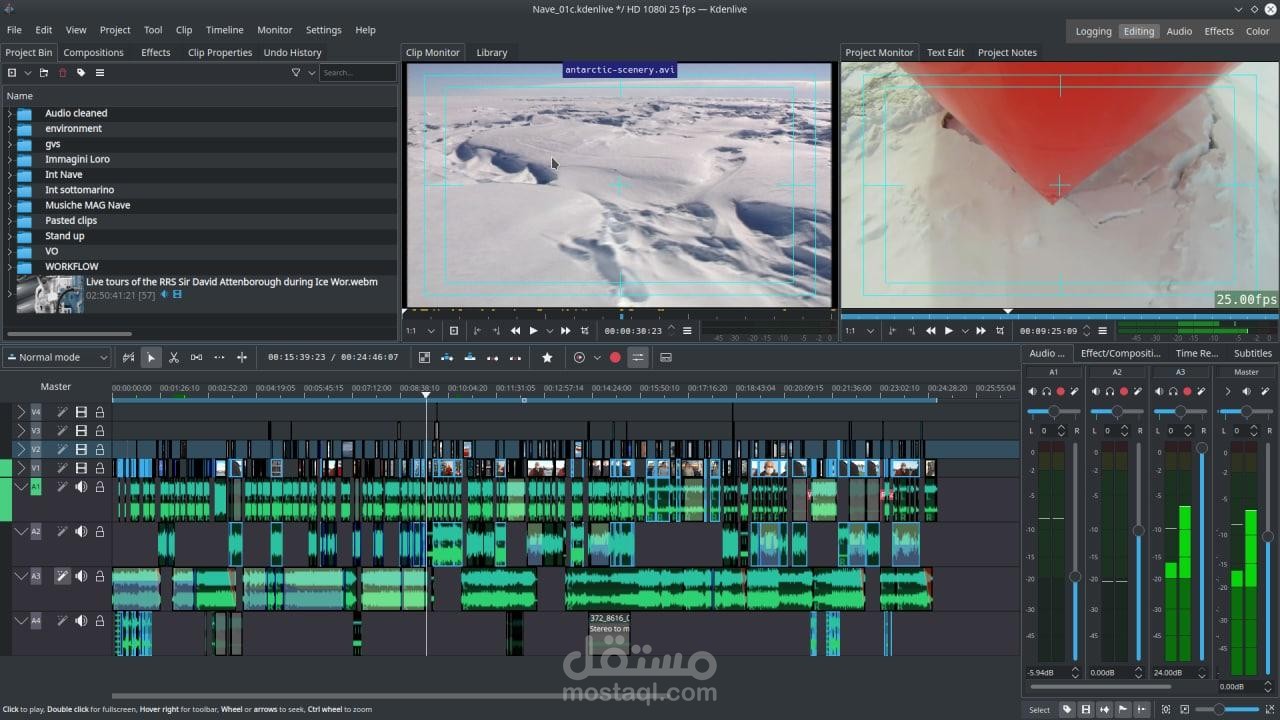Click the Spacer tool in timeline toolbar

(196, 357)
